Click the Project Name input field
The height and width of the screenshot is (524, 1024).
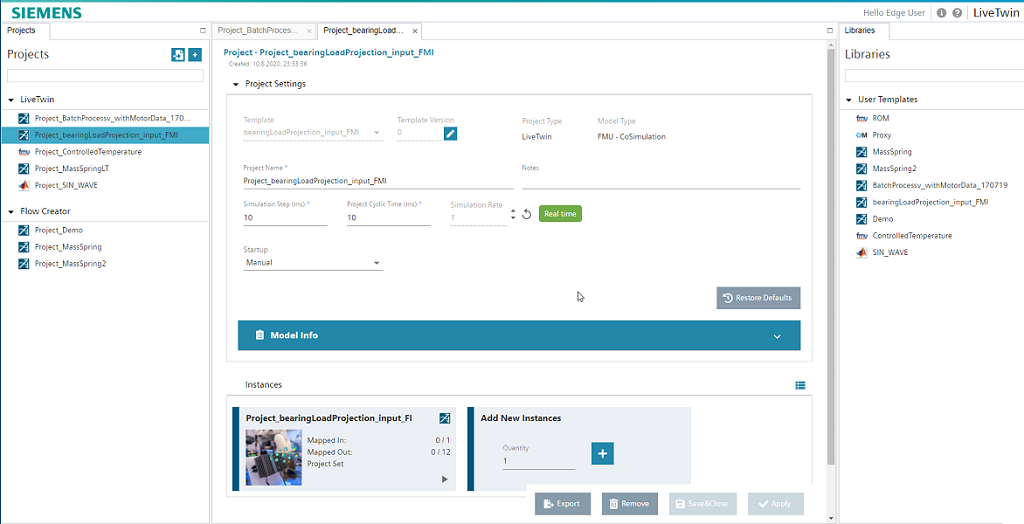378,181
